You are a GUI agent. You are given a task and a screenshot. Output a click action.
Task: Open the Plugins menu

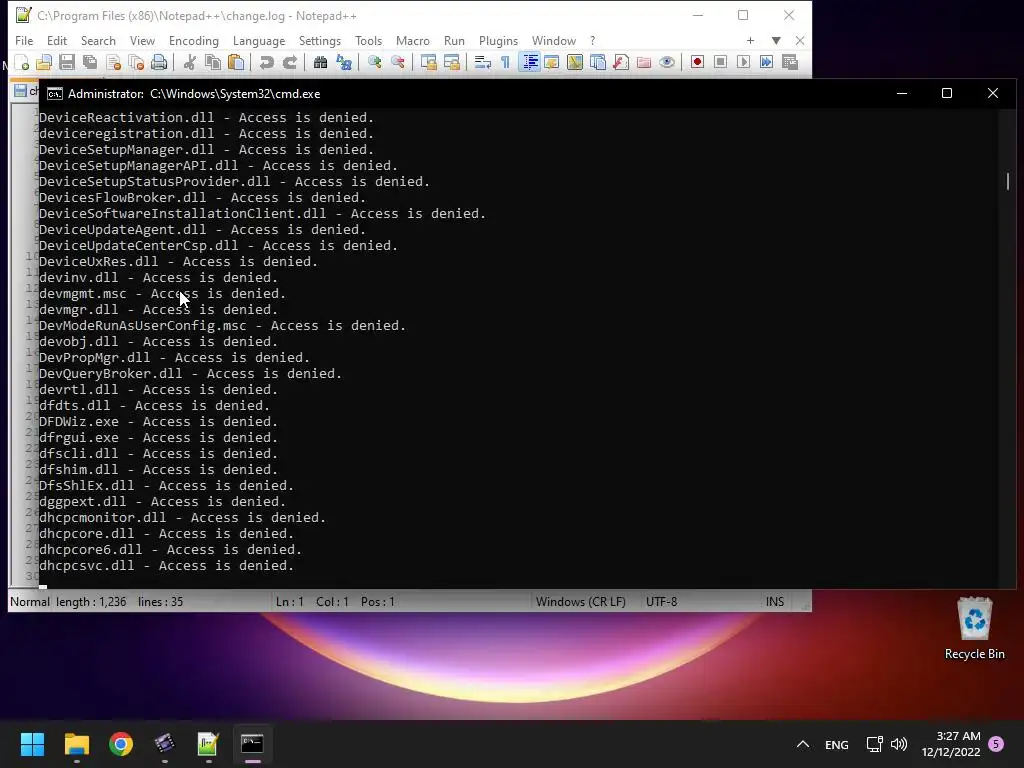[x=498, y=40]
